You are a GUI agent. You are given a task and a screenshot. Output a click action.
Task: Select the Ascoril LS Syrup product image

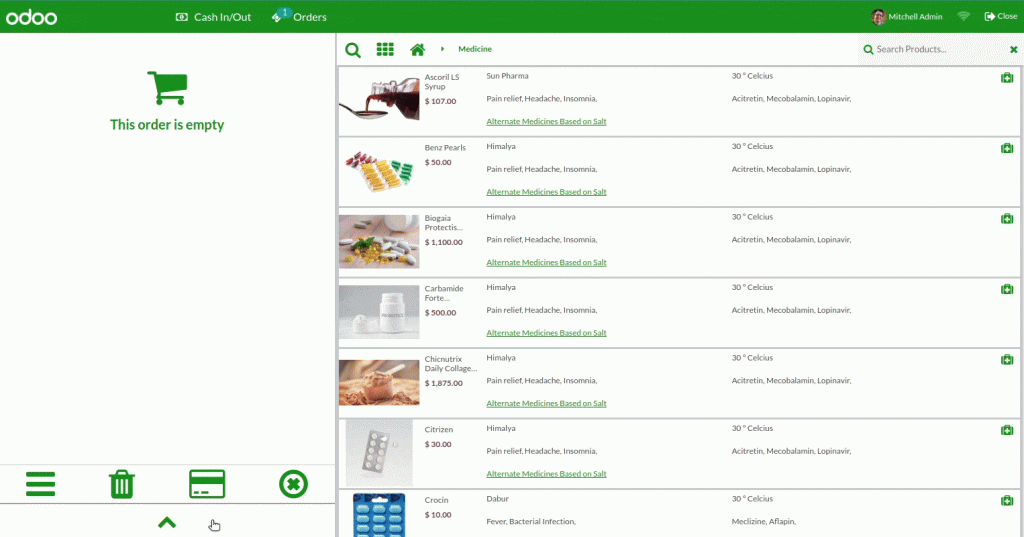point(379,99)
